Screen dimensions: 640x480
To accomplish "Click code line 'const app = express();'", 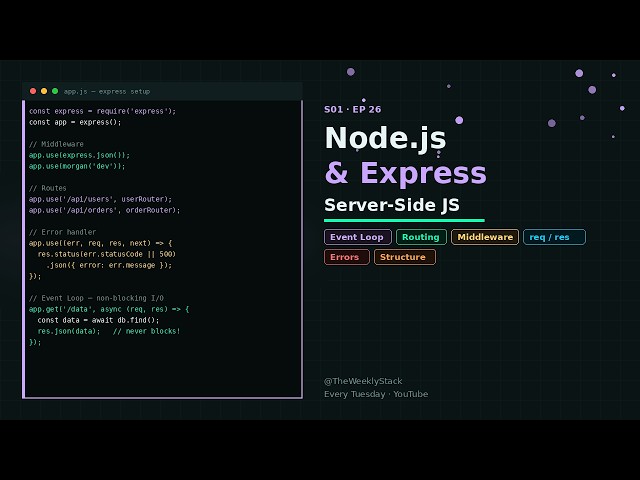I will coord(75,122).
